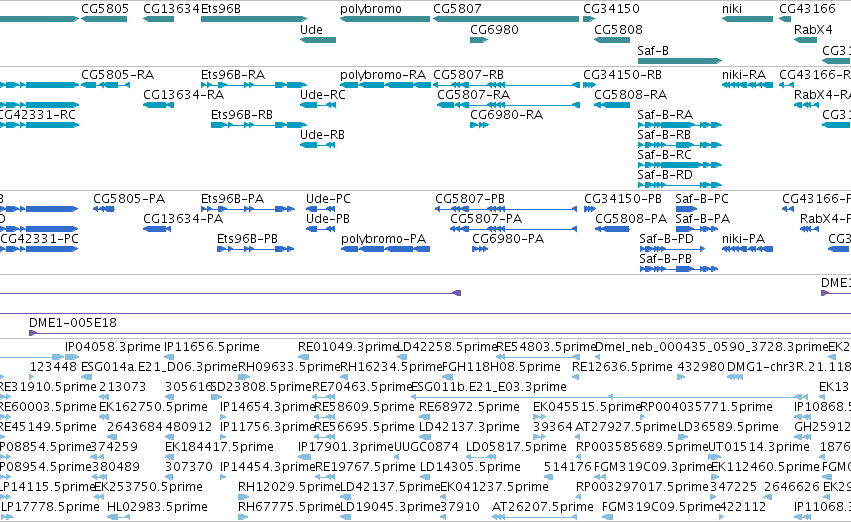
Task: Select the CG5807 gene label
Action: tap(457, 9)
